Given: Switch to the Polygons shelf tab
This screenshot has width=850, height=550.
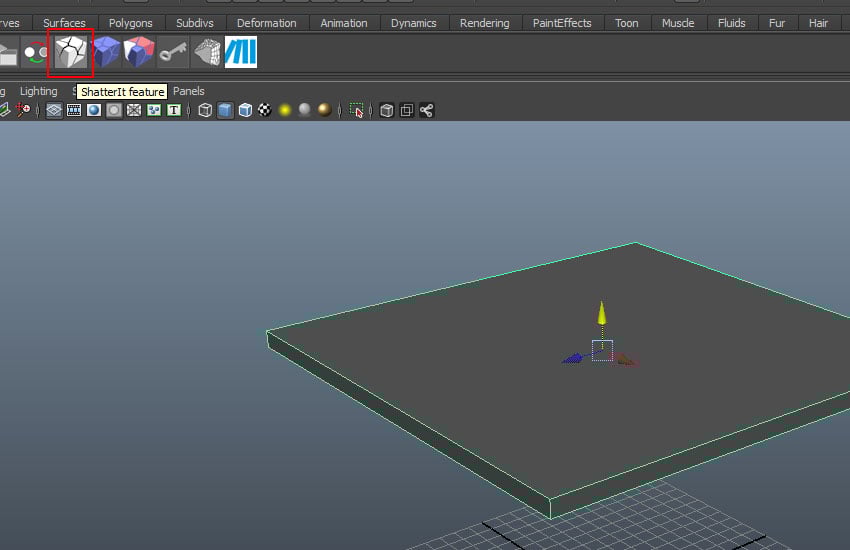Looking at the screenshot, I should point(130,23).
